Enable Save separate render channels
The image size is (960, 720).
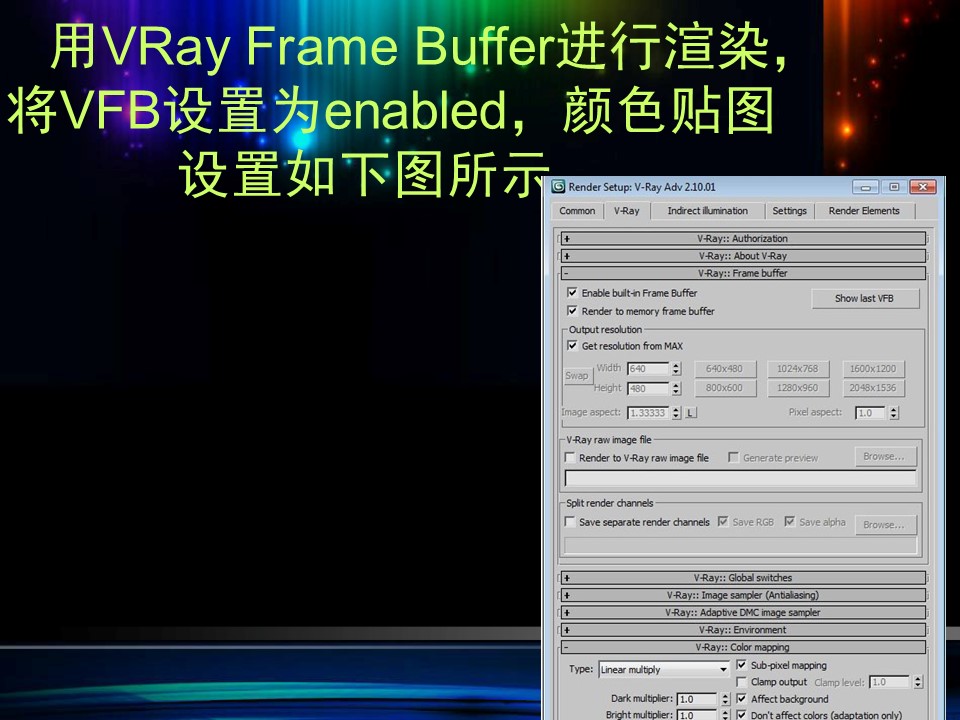(x=570, y=522)
